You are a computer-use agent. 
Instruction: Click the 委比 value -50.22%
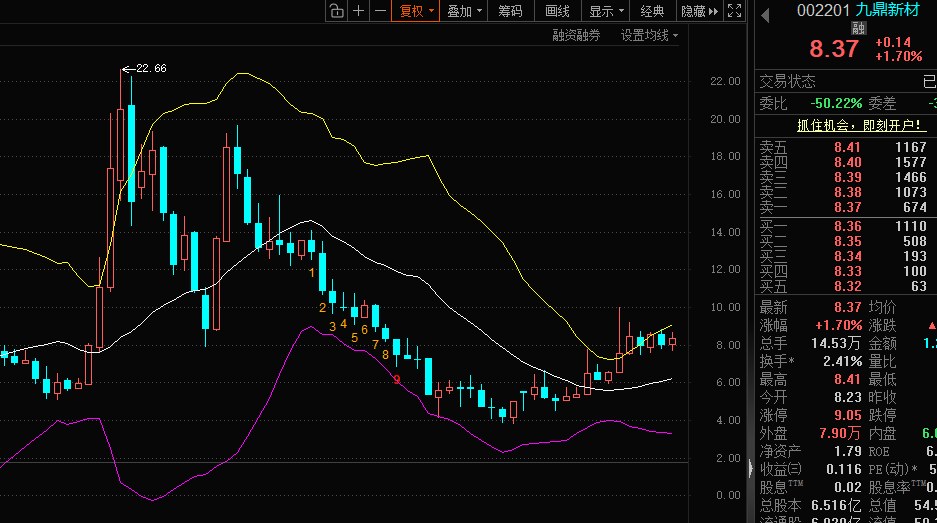coord(836,103)
